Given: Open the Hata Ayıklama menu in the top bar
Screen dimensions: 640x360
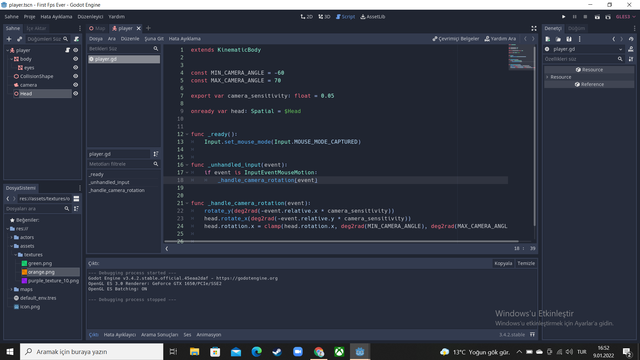Looking at the screenshot, I should [x=56, y=17].
